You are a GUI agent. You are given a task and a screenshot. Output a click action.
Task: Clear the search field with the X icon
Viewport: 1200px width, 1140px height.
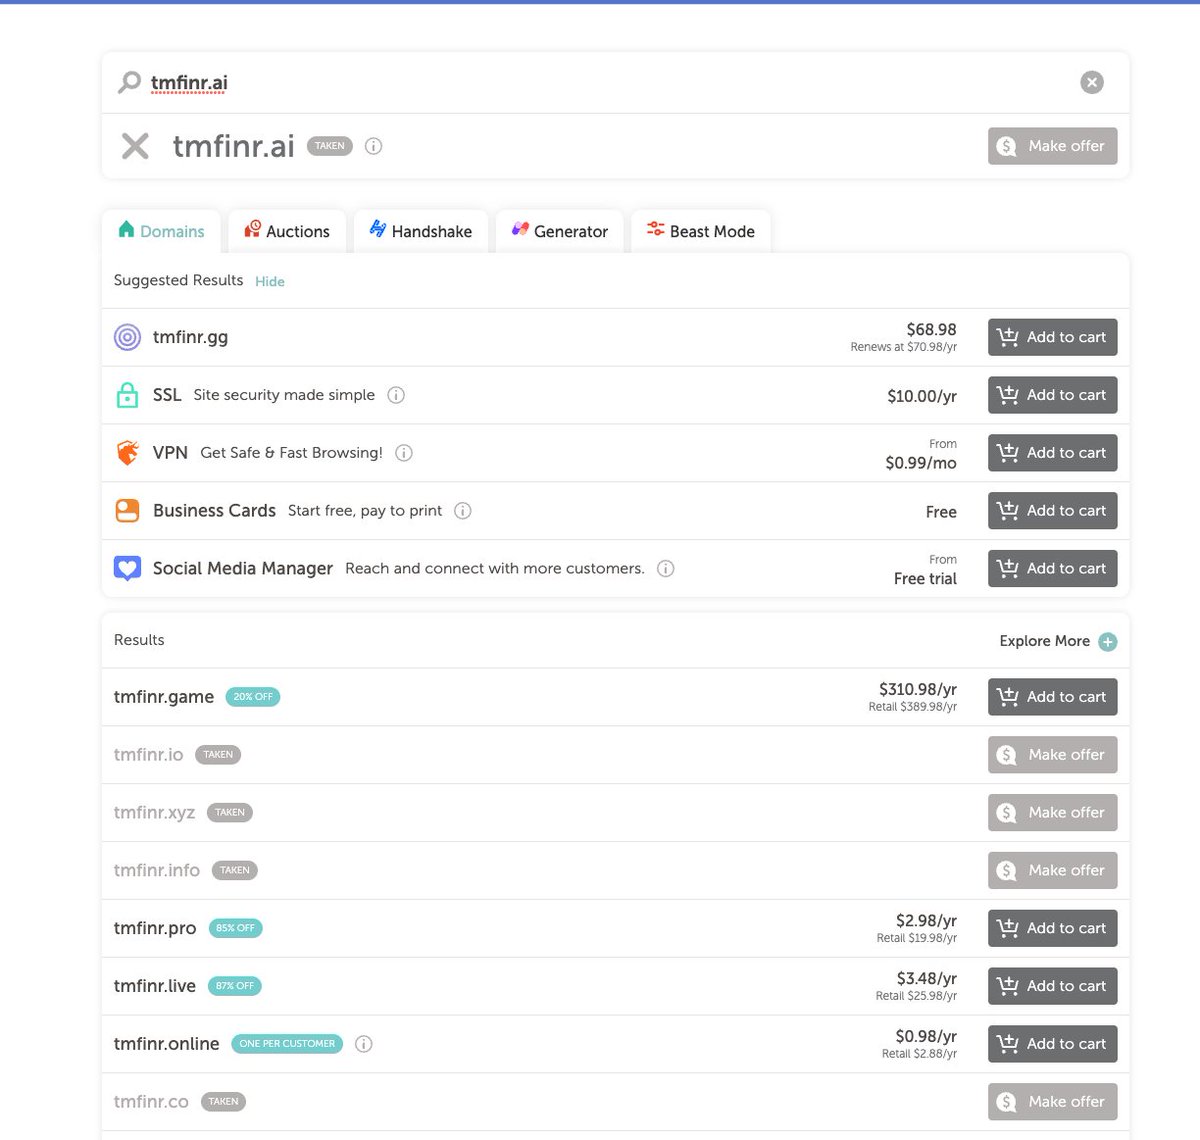[x=1091, y=82]
